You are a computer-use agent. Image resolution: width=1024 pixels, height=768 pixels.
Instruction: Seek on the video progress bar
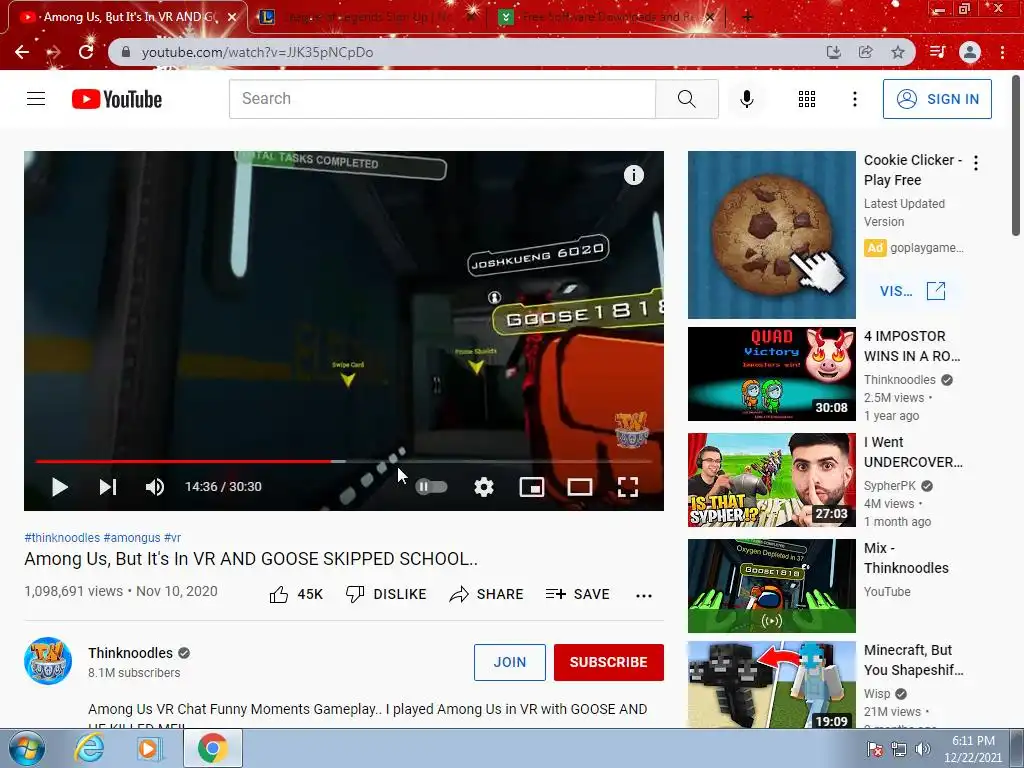click(x=344, y=461)
